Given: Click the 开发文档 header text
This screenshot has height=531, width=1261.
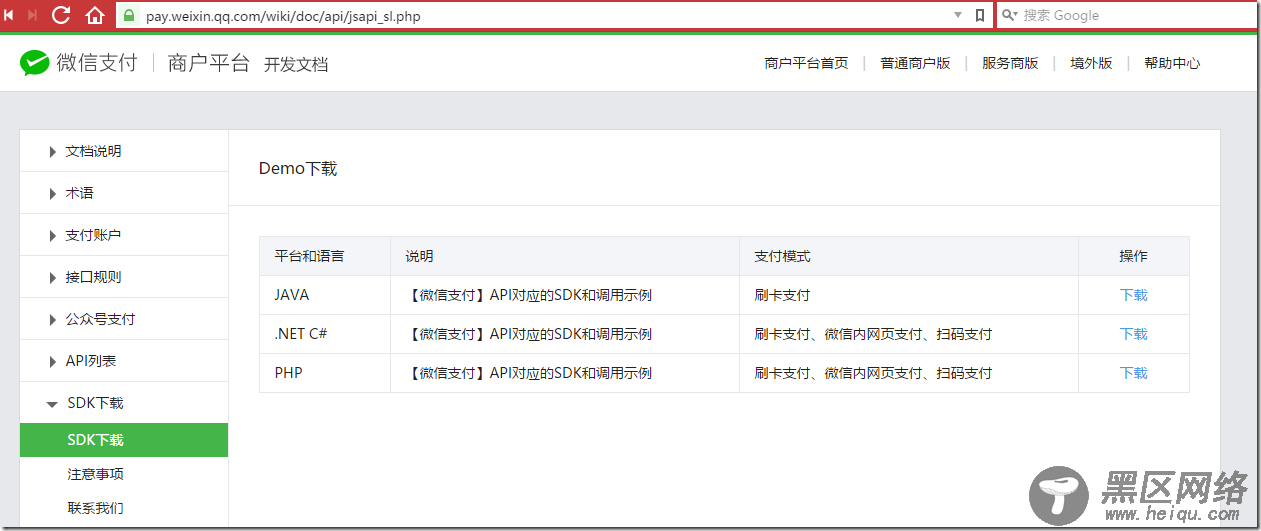Looking at the screenshot, I should (296, 64).
